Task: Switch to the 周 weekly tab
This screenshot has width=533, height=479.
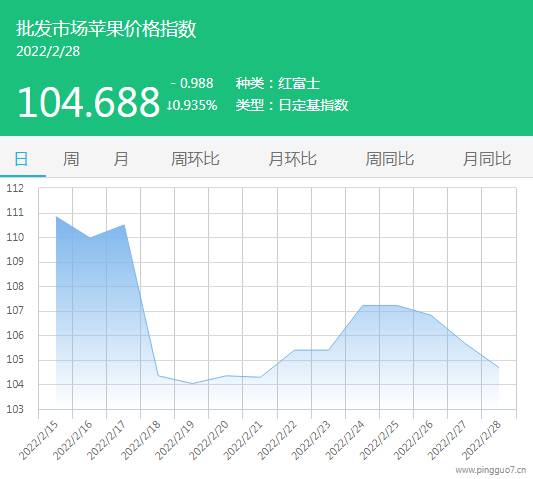Action: [x=71, y=159]
